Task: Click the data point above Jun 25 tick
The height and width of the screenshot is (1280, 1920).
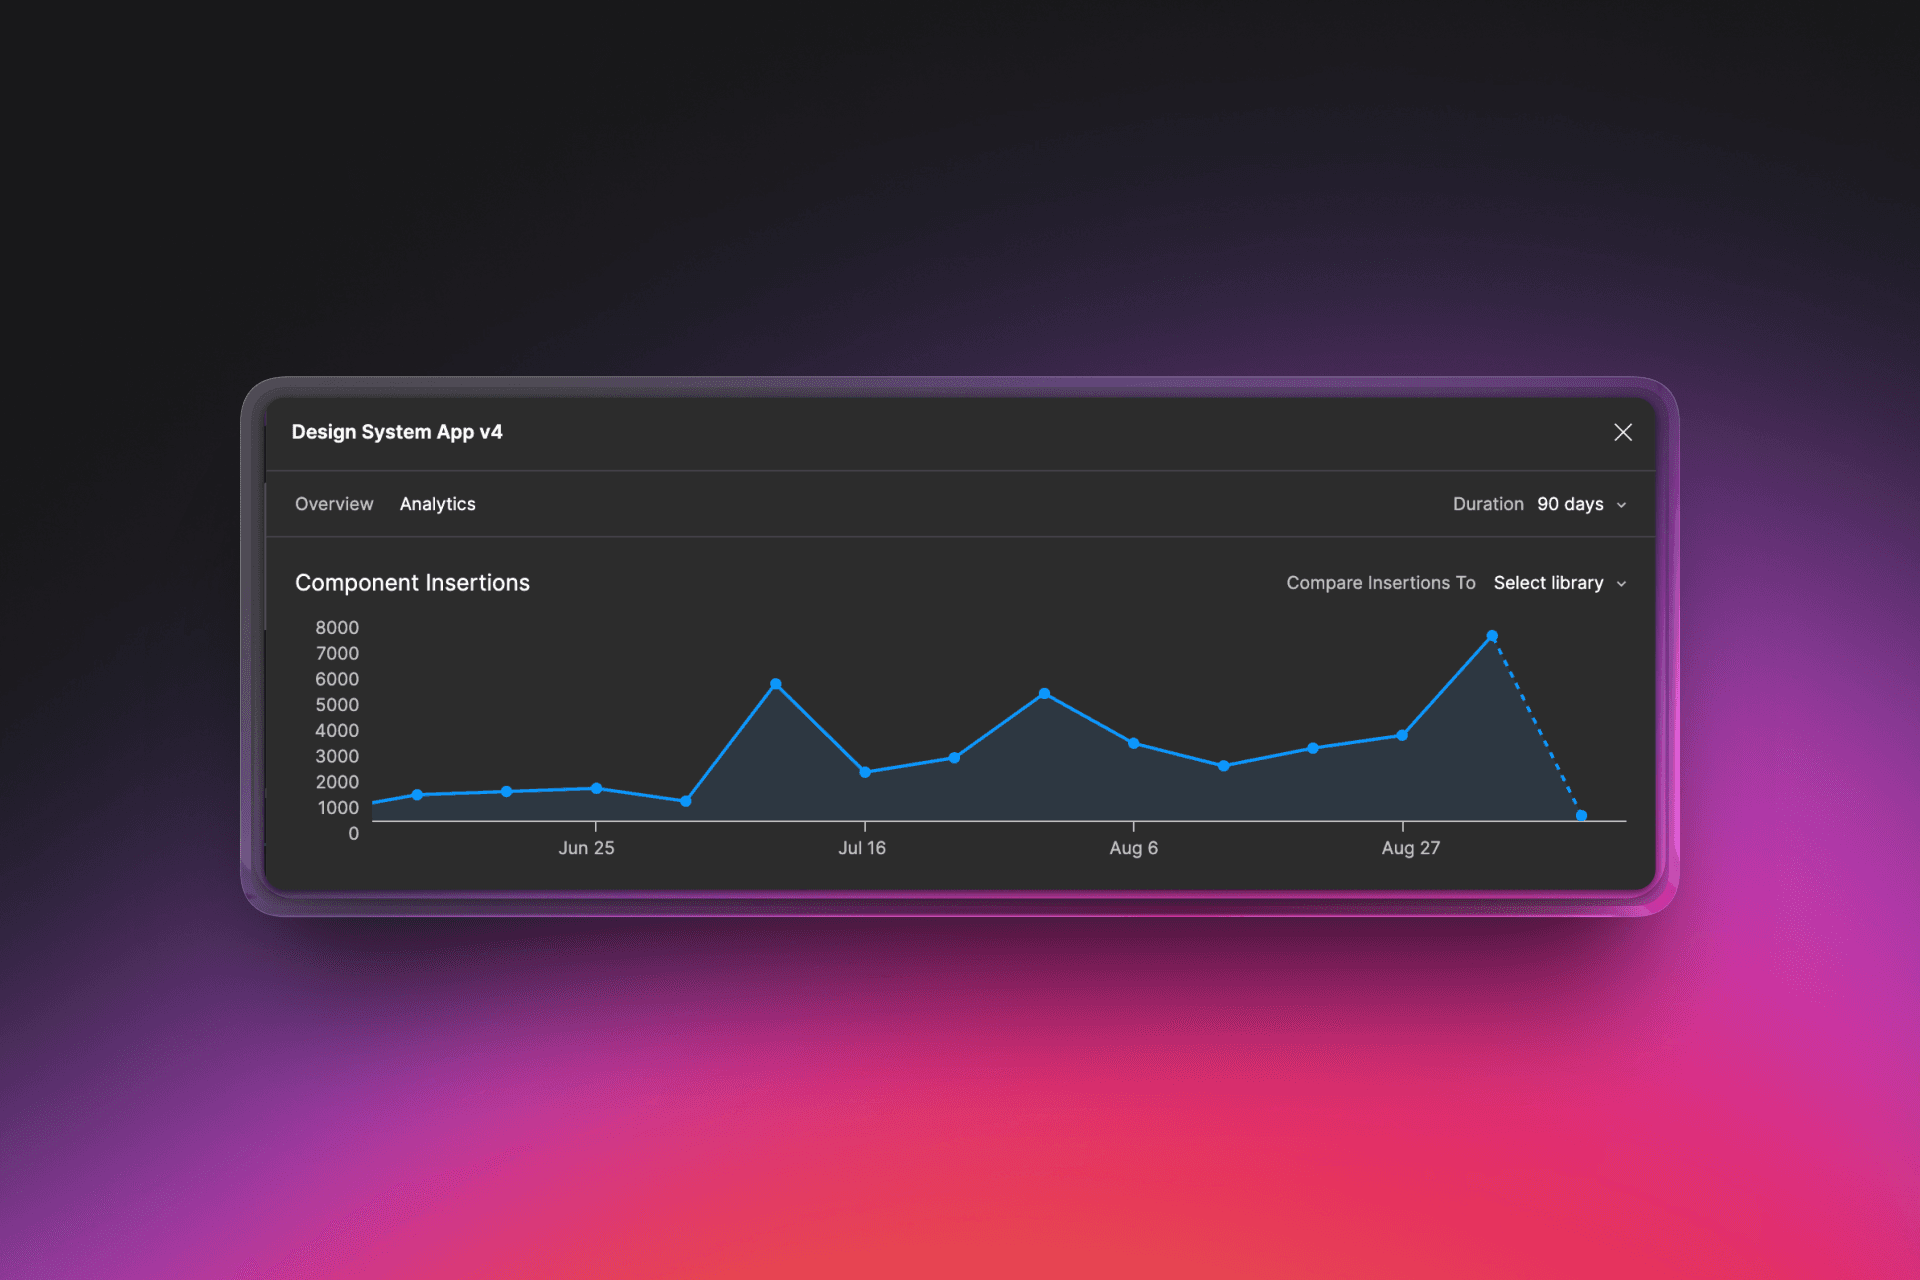Action: [x=596, y=788]
